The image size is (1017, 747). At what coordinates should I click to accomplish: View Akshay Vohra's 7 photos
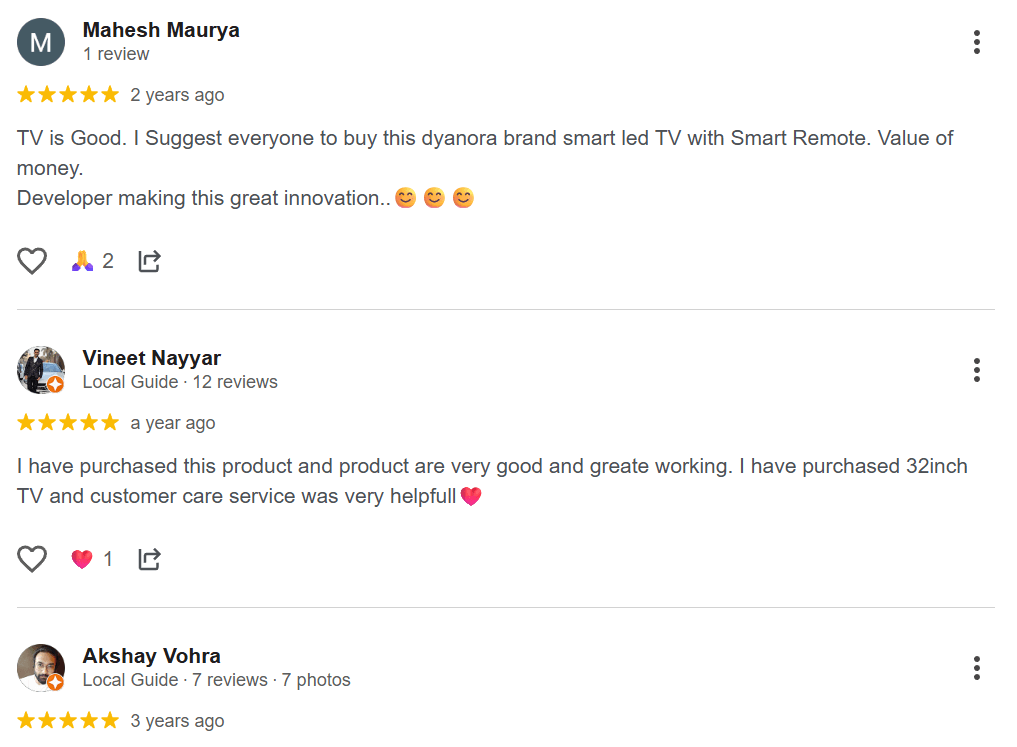coord(316,679)
